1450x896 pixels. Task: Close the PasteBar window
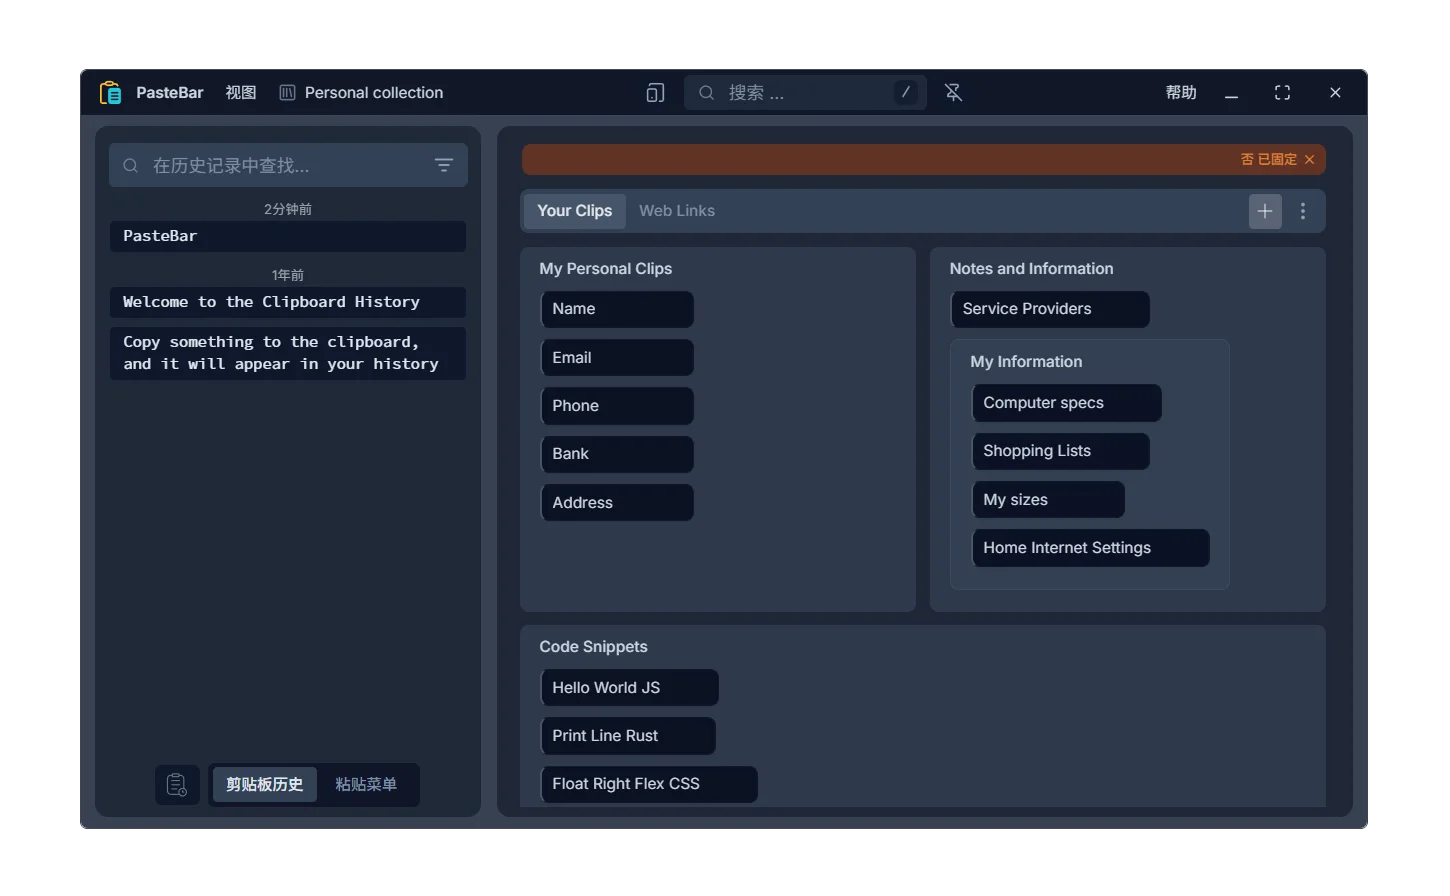pos(1335,93)
